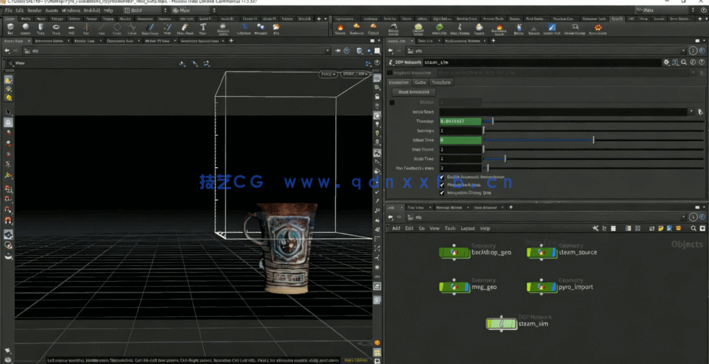
Task: Click the viewport select arrow tool
Action: pos(9,111)
